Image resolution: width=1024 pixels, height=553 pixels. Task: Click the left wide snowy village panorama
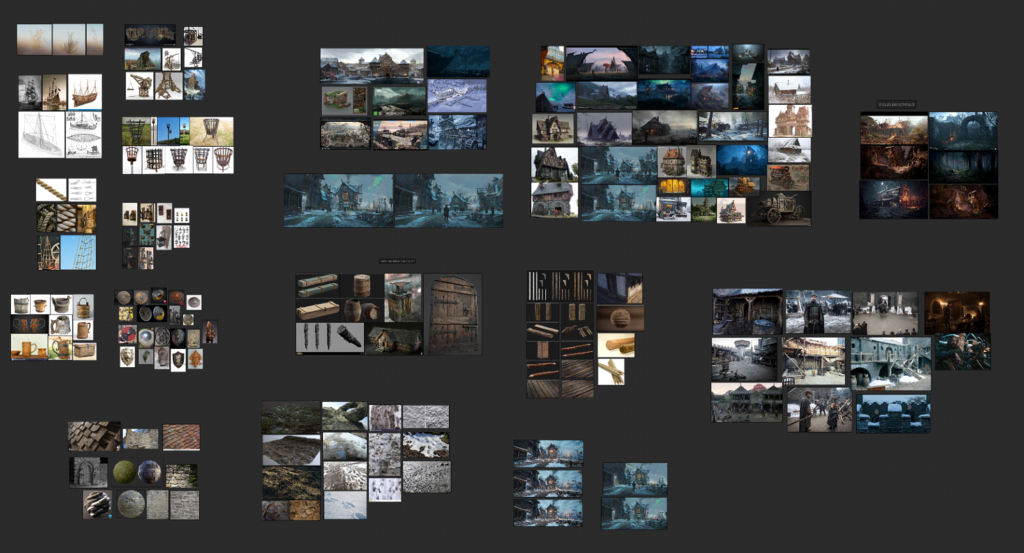coord(339,200)
